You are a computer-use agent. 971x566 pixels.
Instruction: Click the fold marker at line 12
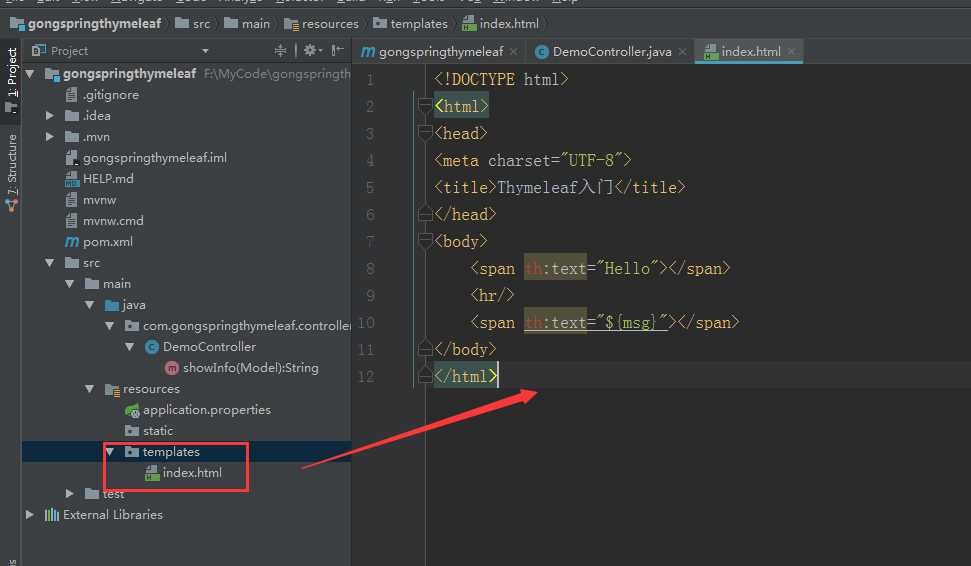click(425, 376)
